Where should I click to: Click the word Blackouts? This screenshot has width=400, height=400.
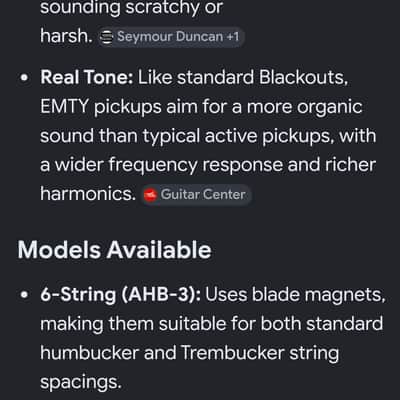click(x=303, y=78)
